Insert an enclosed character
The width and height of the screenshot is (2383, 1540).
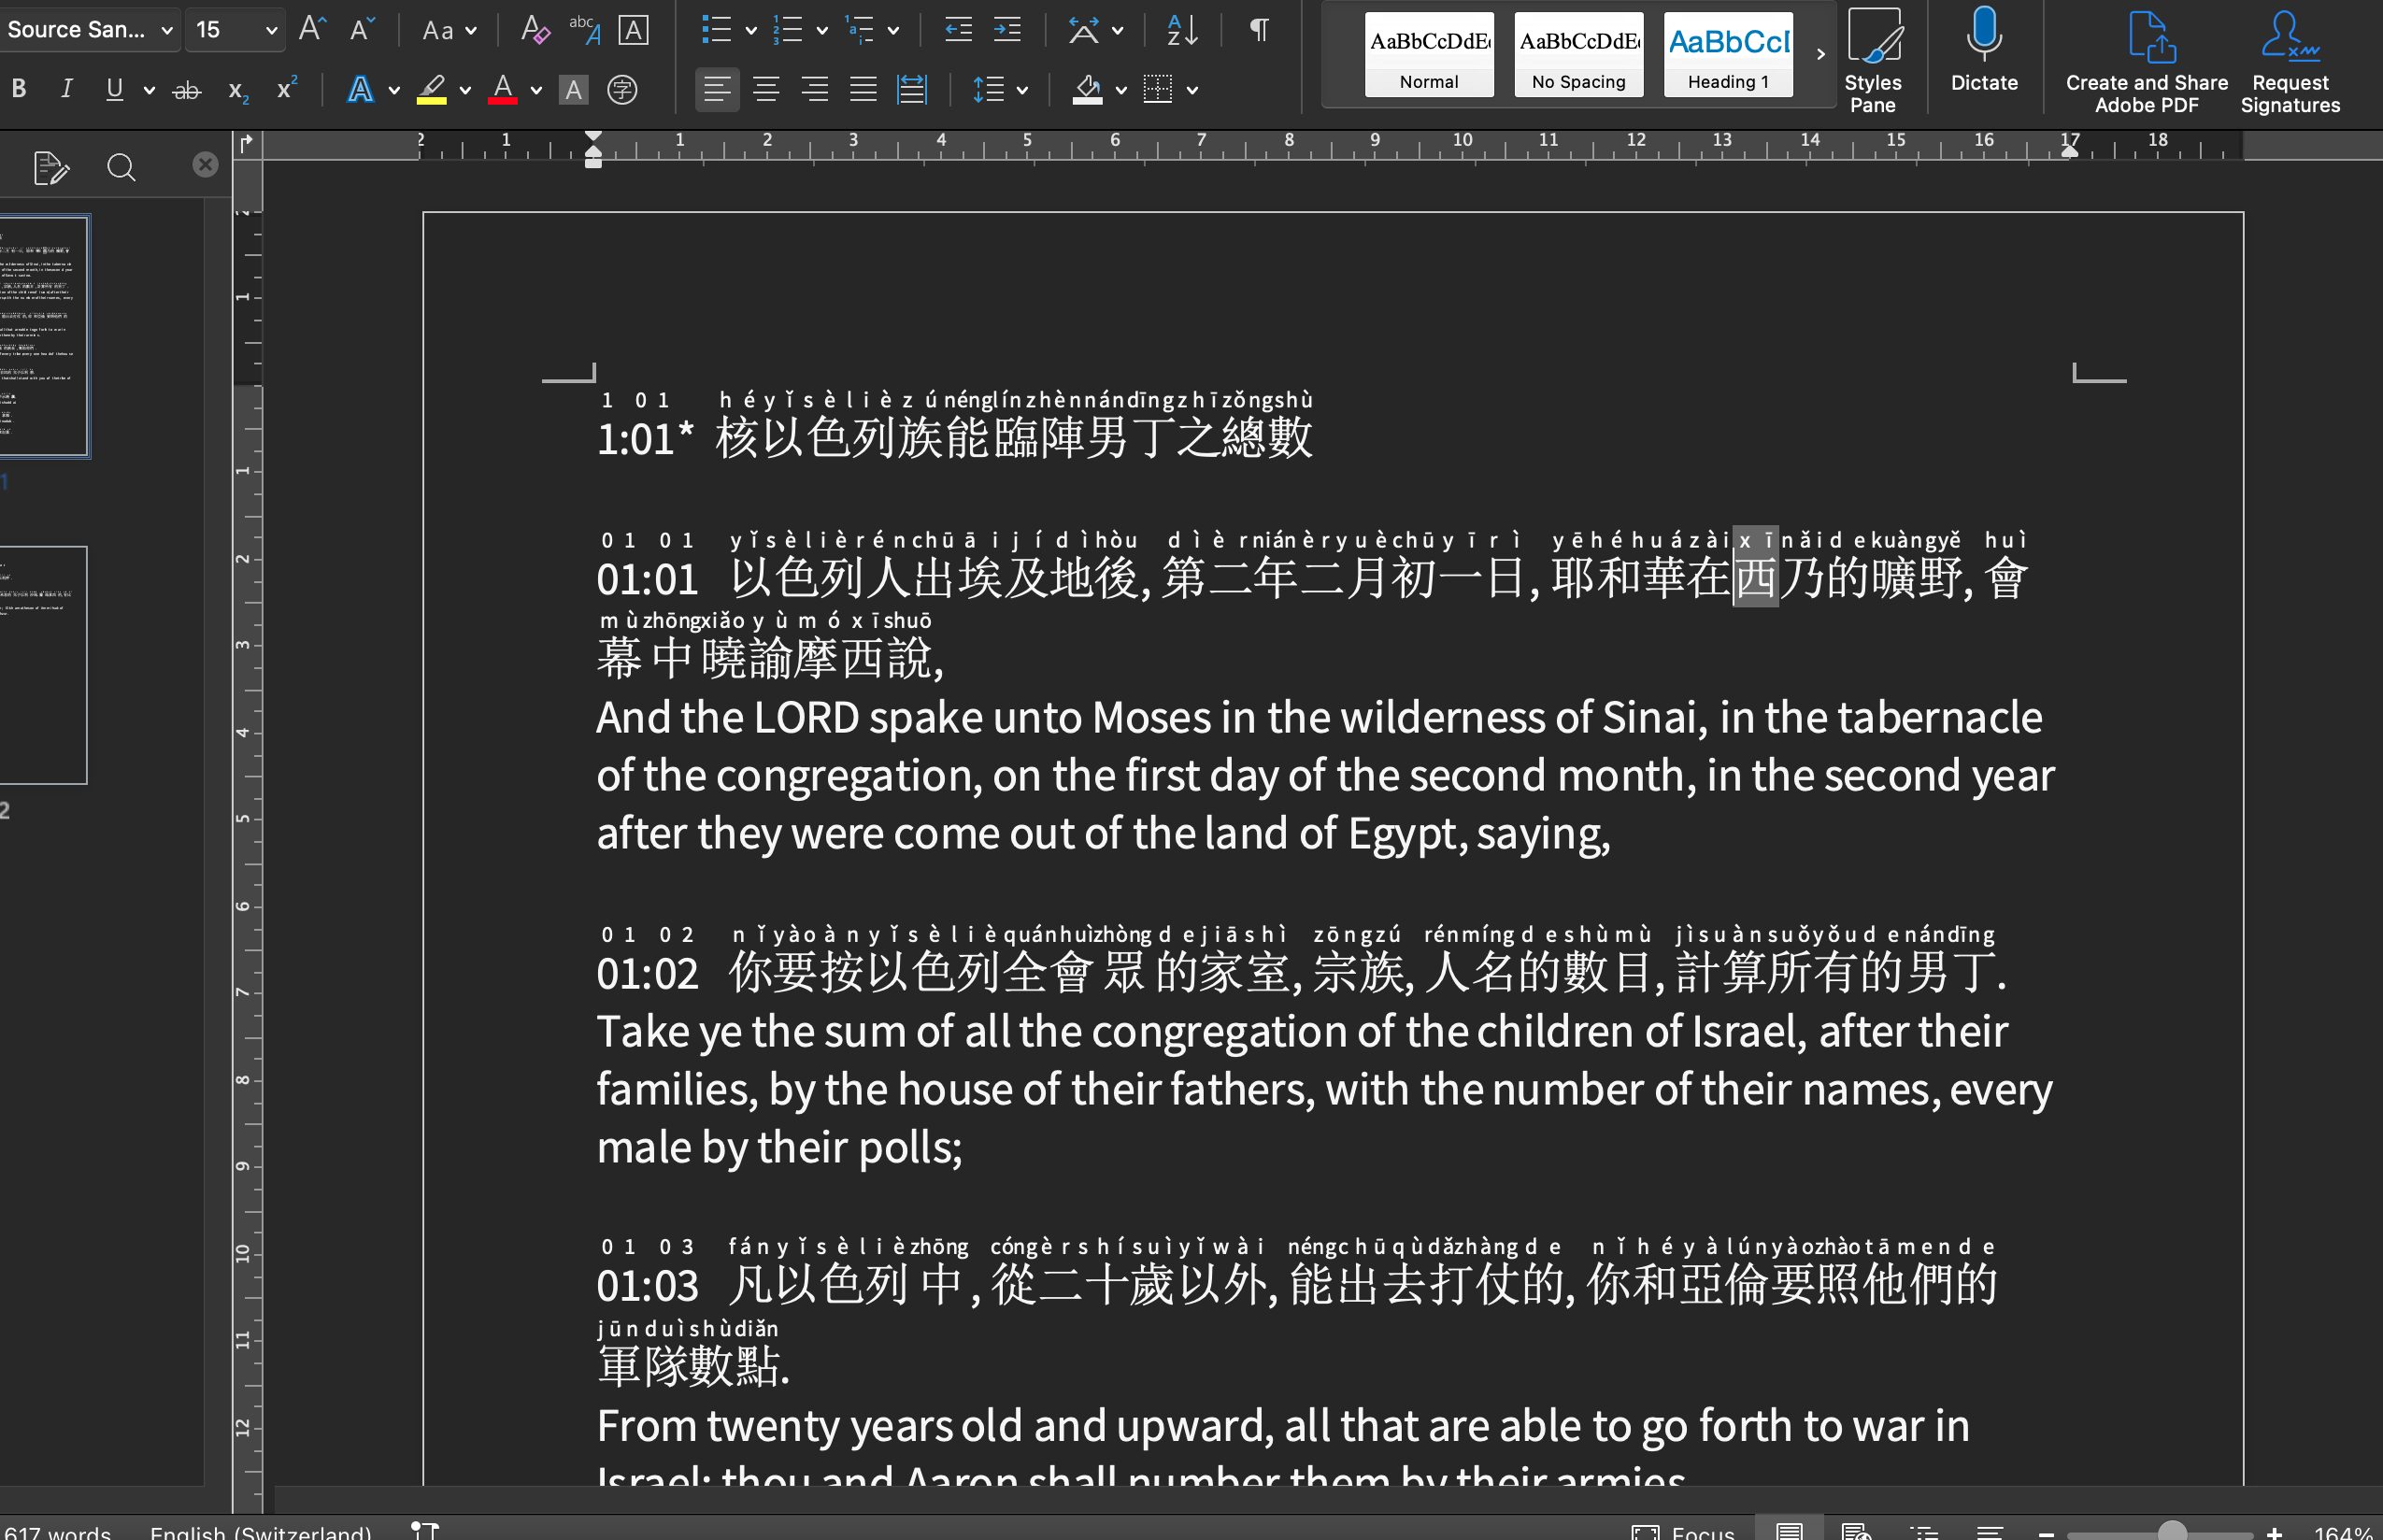[622, 90]
